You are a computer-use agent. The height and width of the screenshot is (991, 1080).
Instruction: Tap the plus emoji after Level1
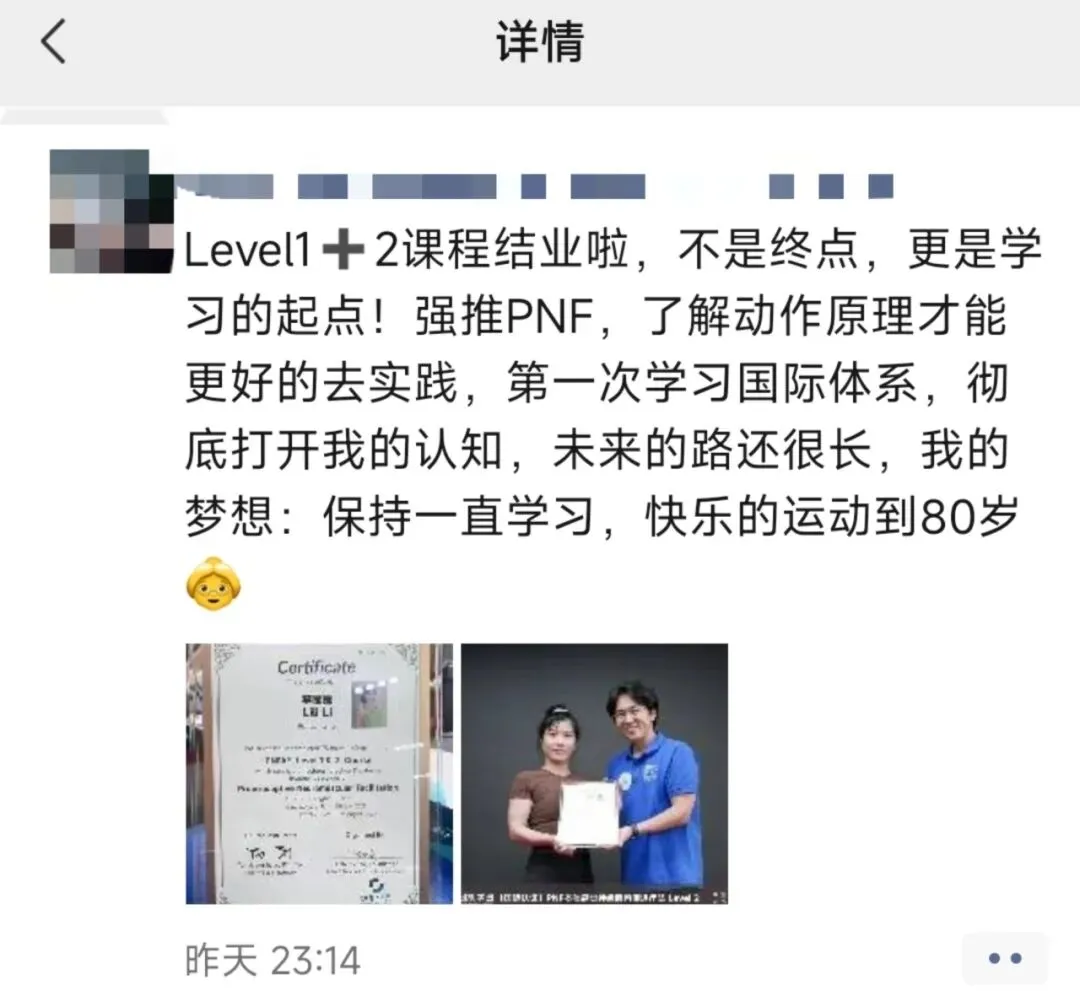(342, 250)
